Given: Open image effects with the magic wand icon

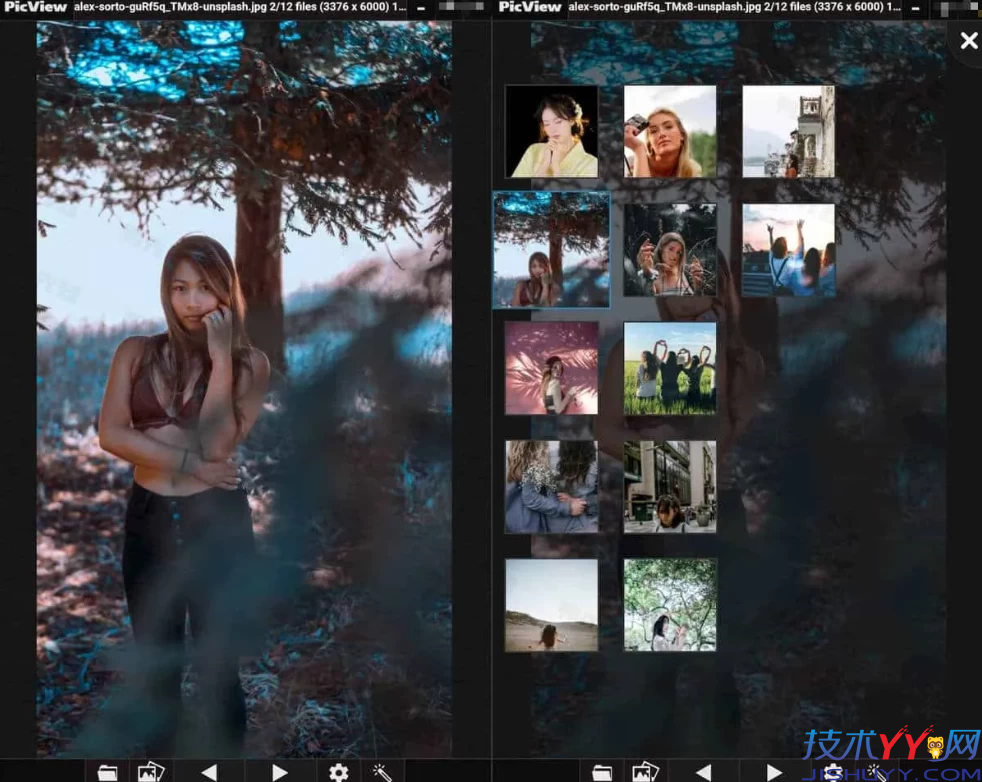Looking at the screenshot, I should pyautogui.click(x=381, y=771).
